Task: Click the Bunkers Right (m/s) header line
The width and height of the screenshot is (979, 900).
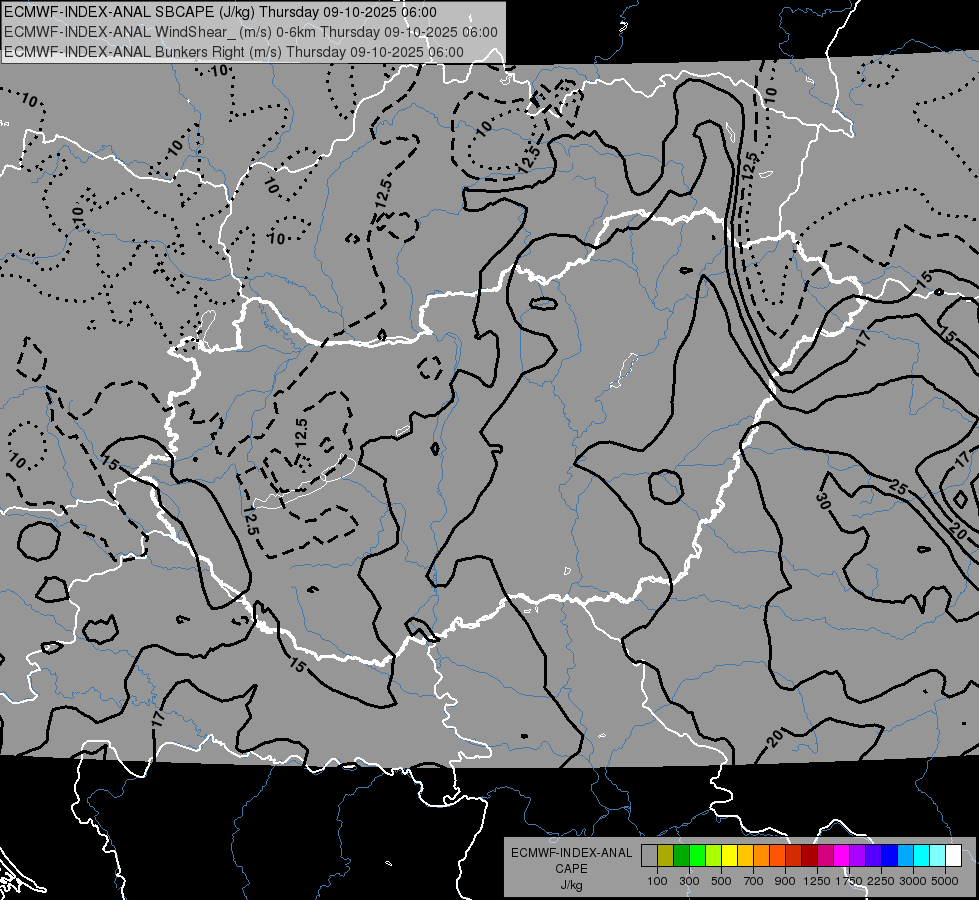Action: [x=234, y=52]
